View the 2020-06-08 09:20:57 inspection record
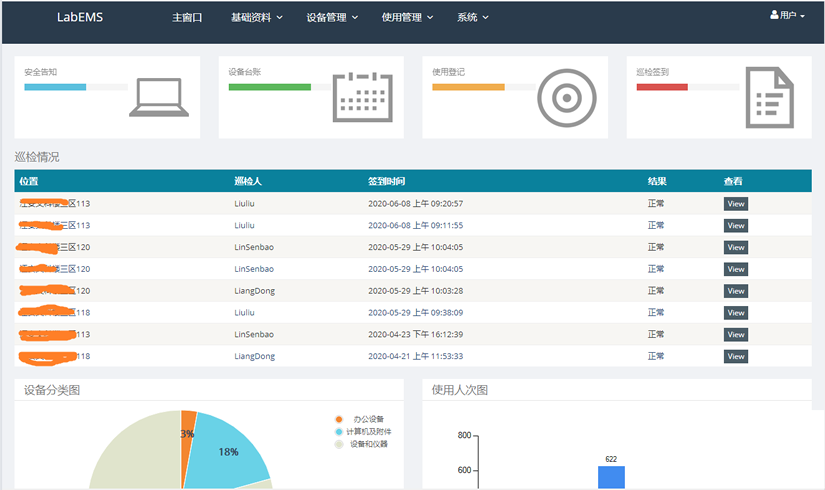Image resolution: width=825 pixels, height=490 pixels. tap(736, 204)
